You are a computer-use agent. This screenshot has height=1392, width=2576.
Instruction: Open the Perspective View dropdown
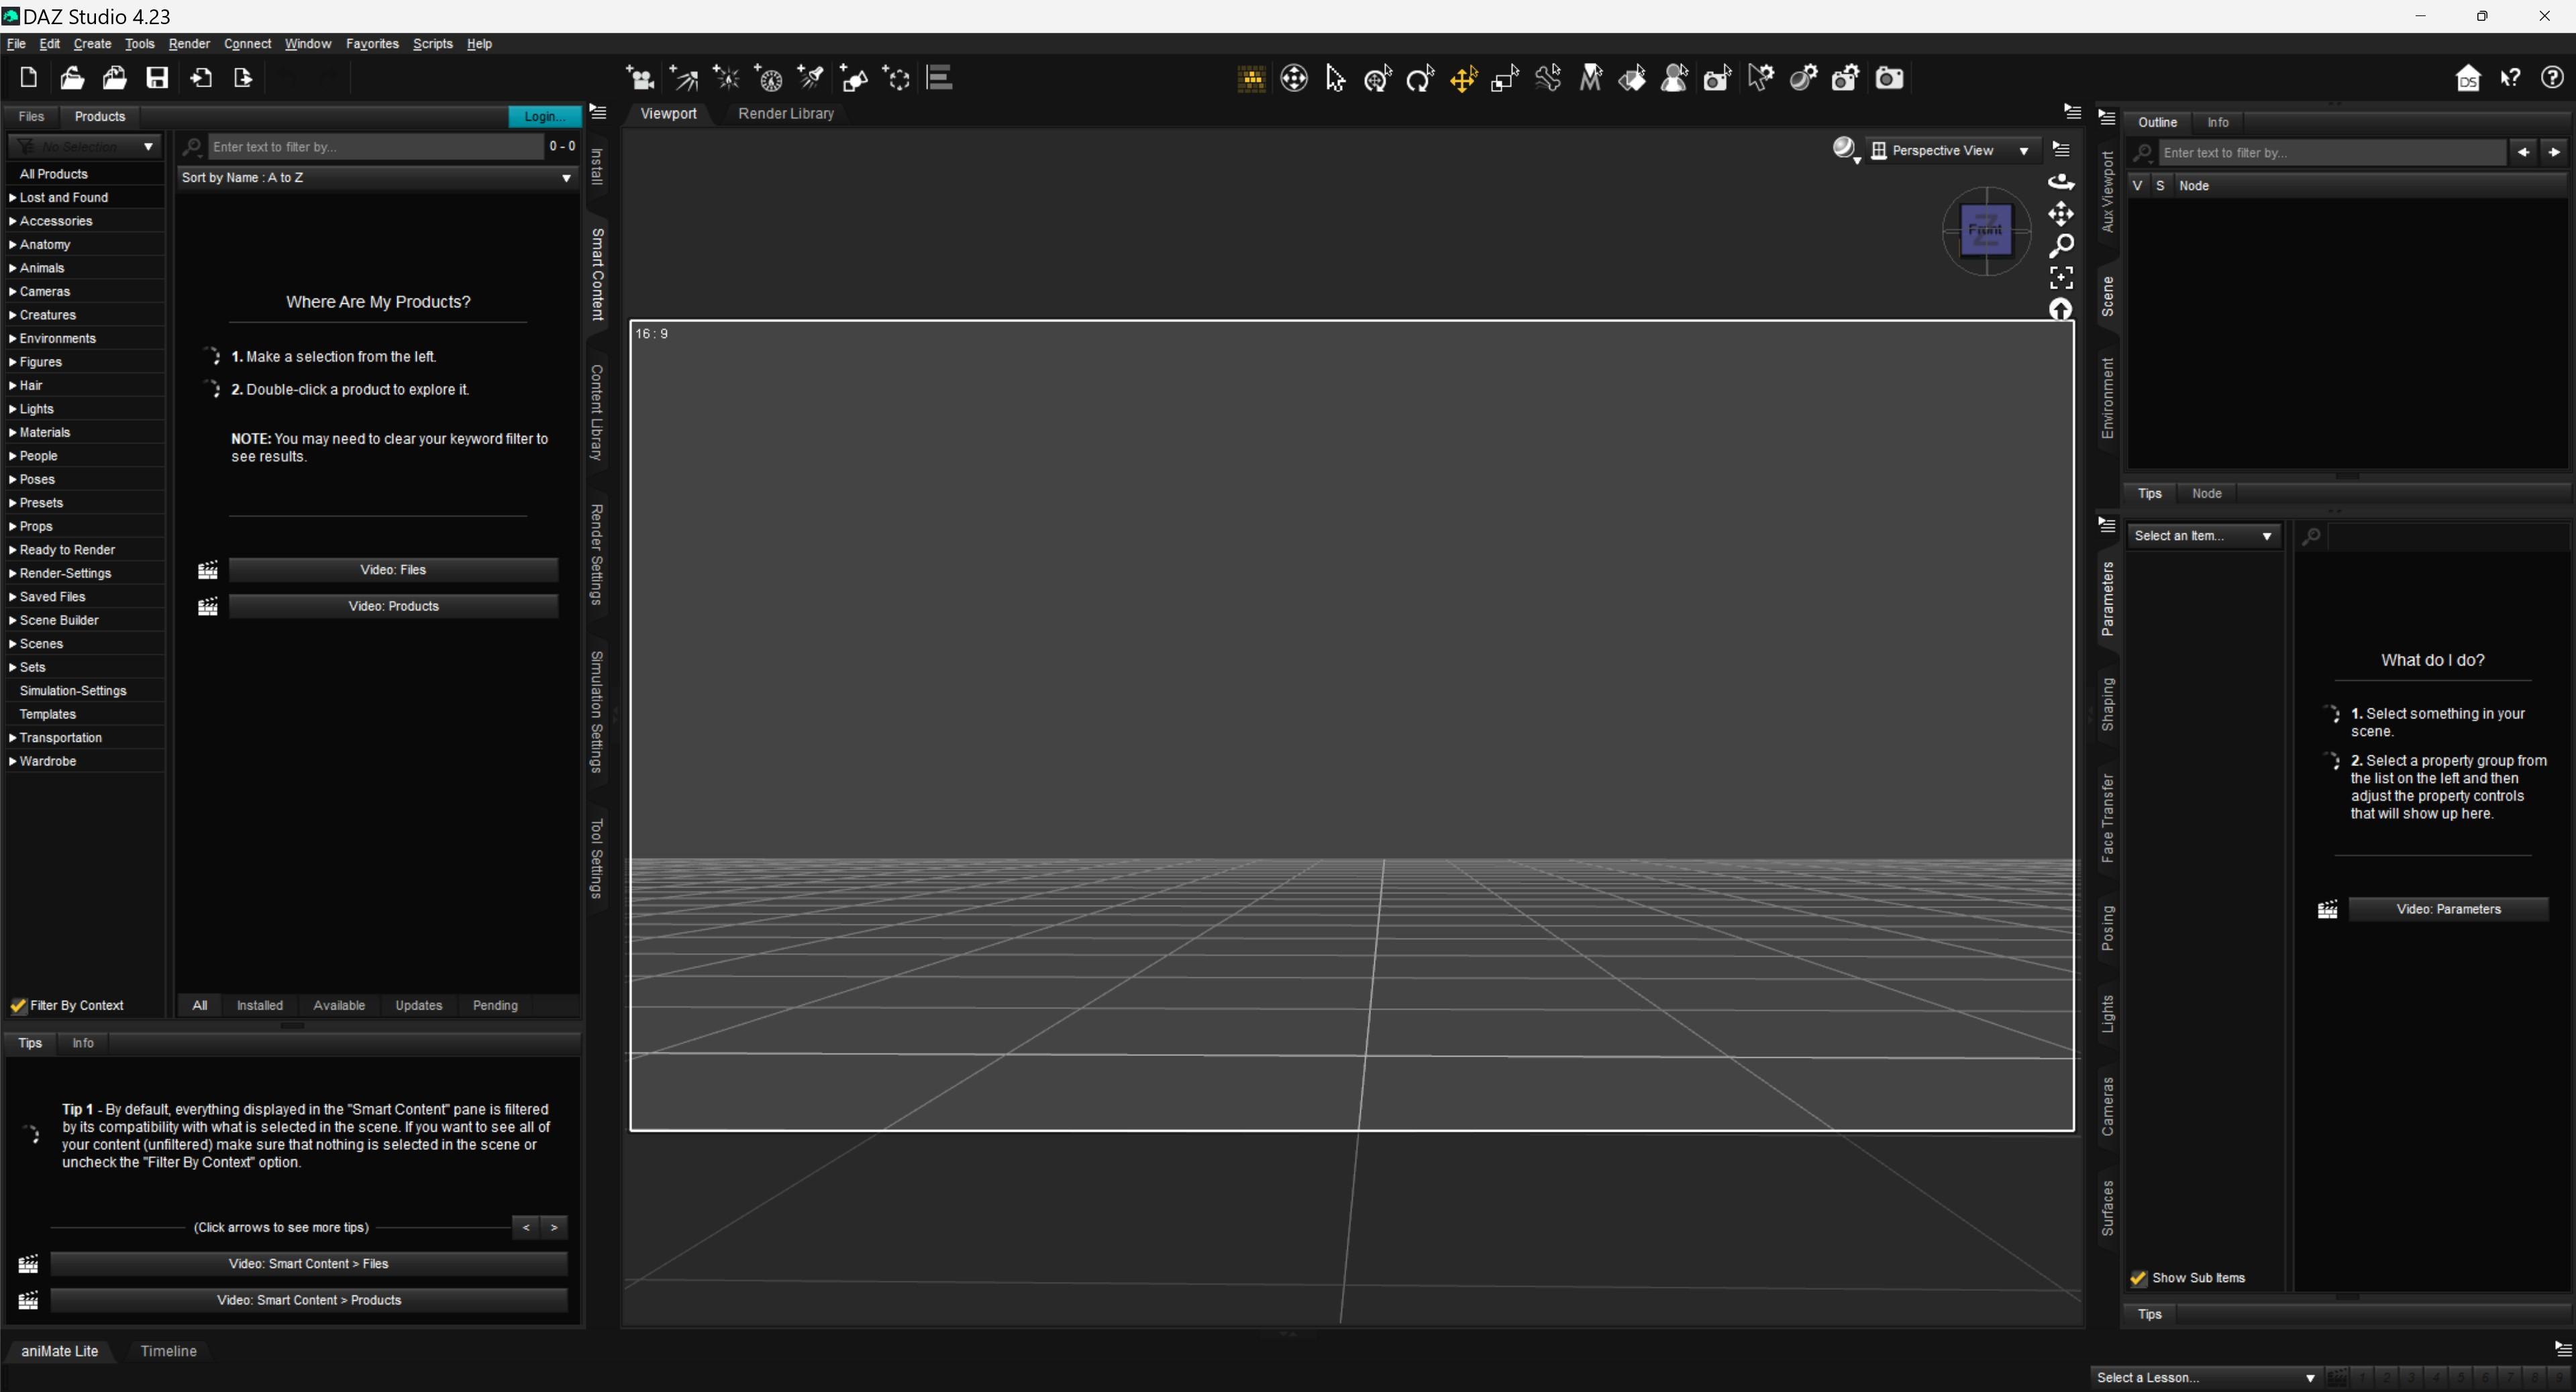tap(1951, 150)
